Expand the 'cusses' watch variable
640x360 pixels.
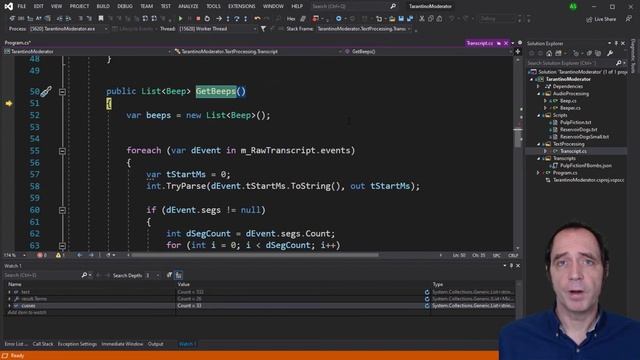9,306
